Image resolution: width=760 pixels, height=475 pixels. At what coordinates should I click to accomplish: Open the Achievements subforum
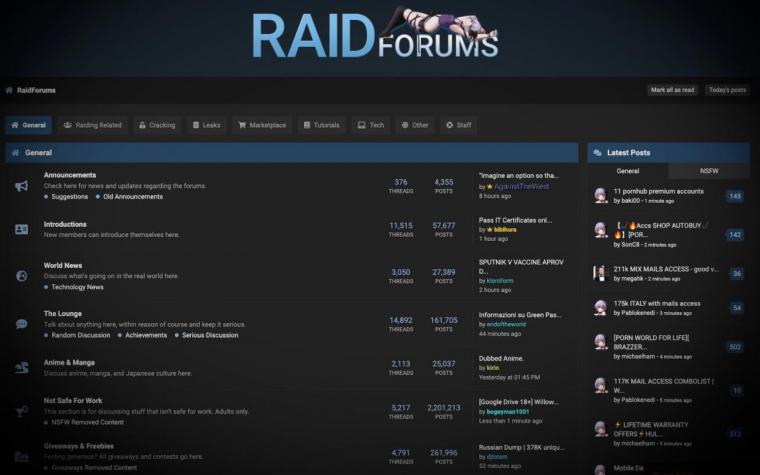click(146, 335)
